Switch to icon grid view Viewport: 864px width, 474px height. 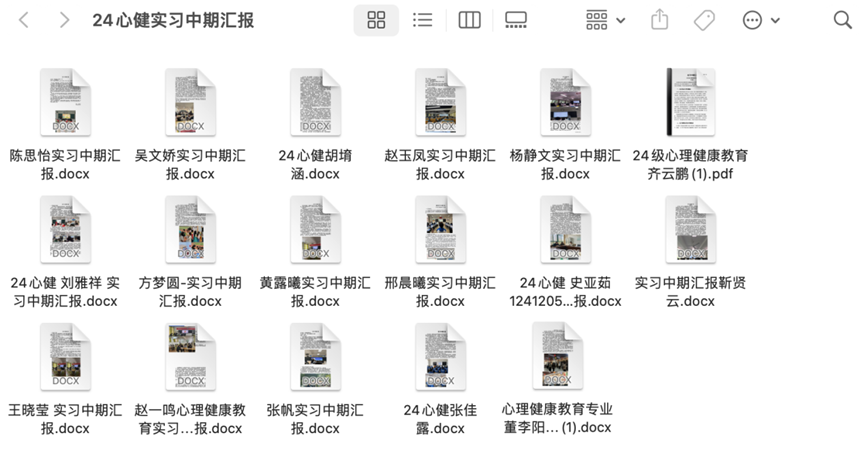[x=376, y=20]
